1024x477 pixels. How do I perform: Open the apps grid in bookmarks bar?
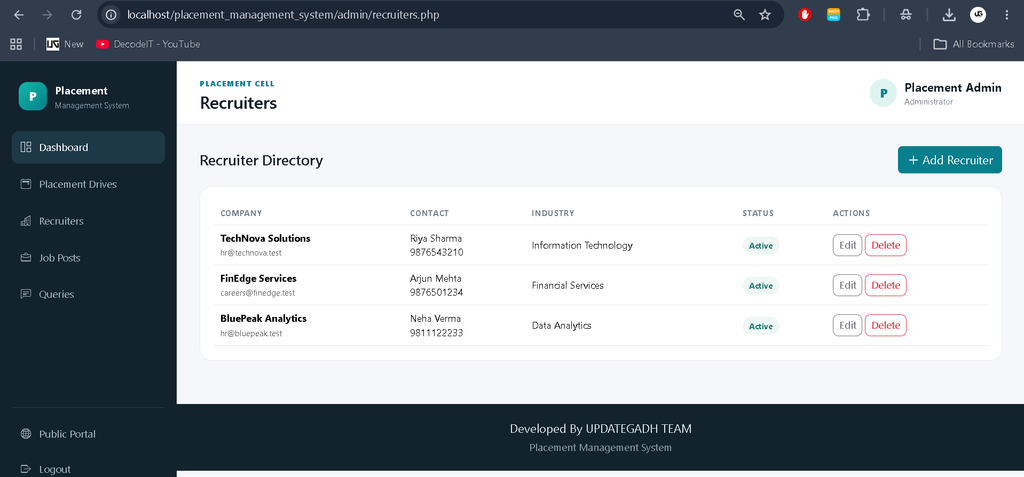point(16,44)
